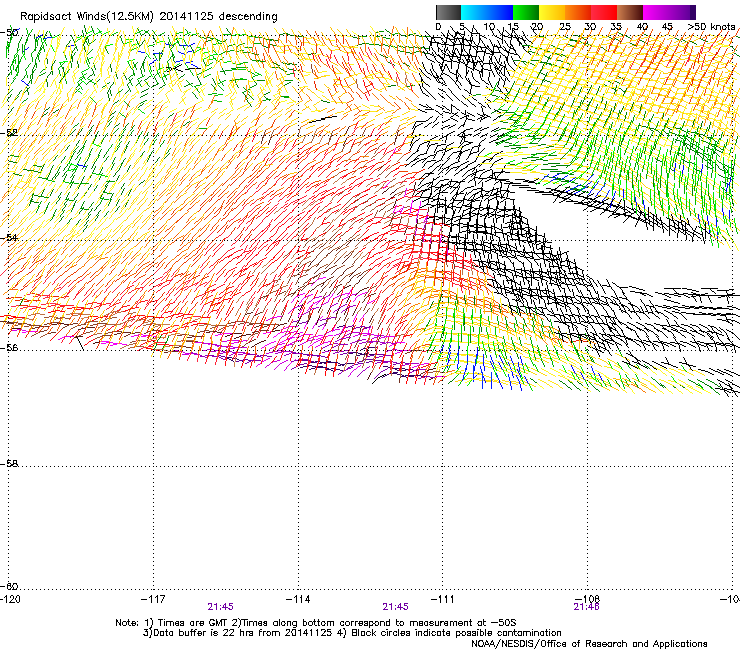The width and height of the screenshot is (740, 650).
Task: Click the '-108' longitude axis label
Action: (x=587, y=599)
